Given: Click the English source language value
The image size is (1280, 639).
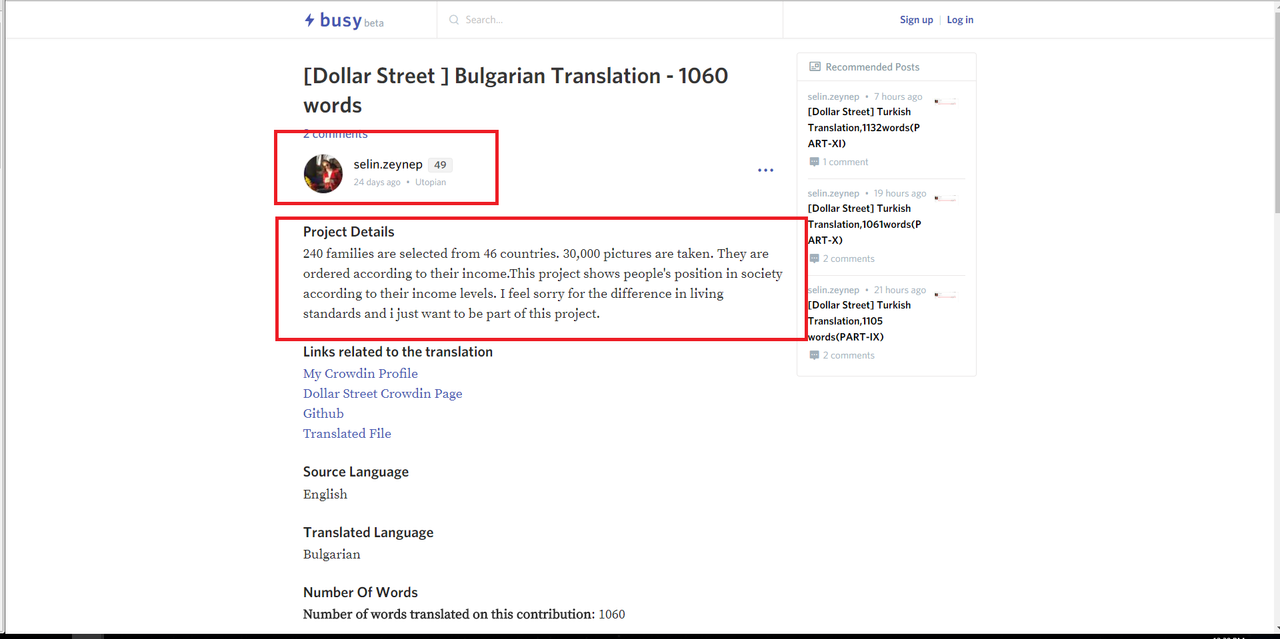Looking at the screenshot, I should point(325,495).
